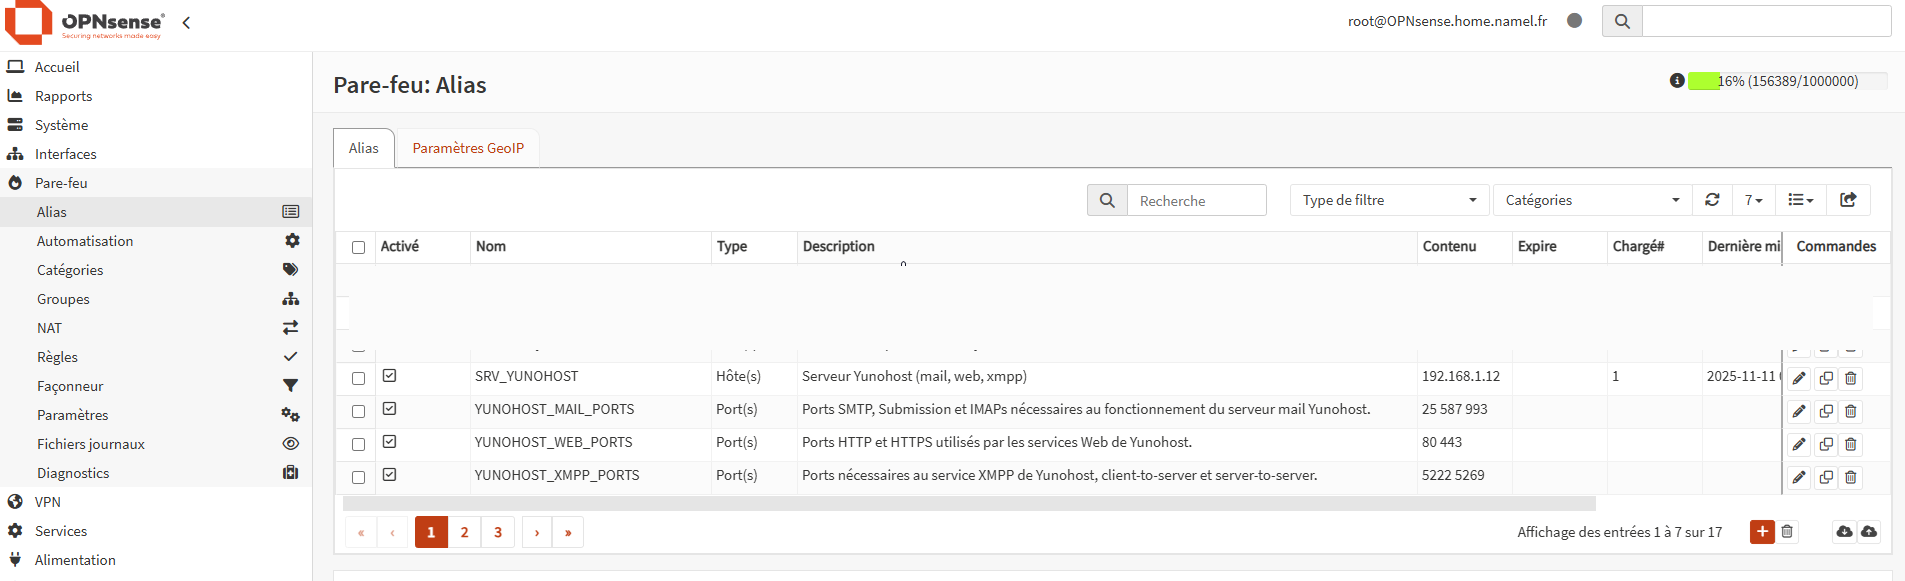Click the download aliases cloud icon

[x=1844, y=532]
